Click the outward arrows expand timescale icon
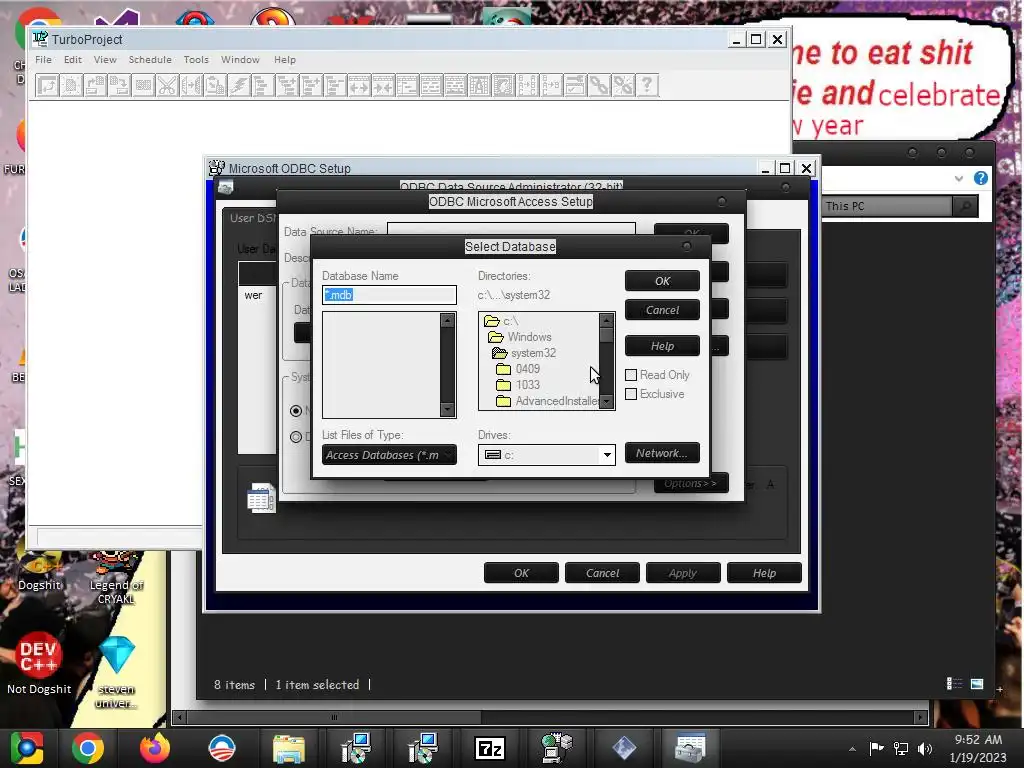Image resolution: width=1024 pixels, height=768 pixels. pos(359,86)
